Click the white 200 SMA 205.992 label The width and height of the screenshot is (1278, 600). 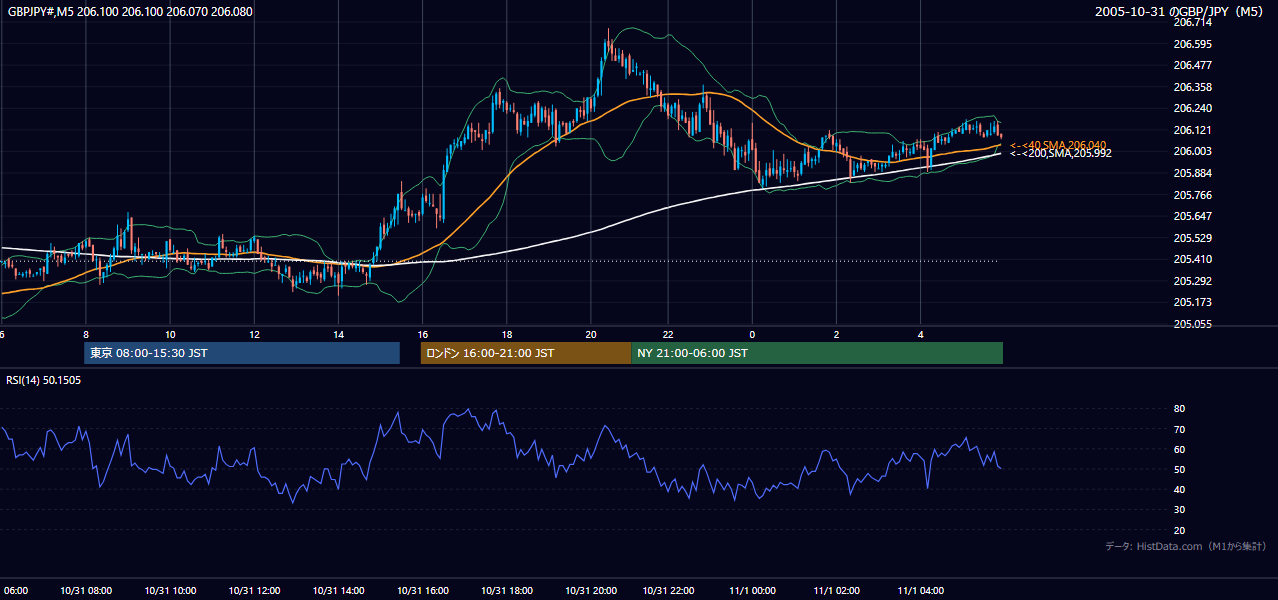click(x=1060, y=154)
